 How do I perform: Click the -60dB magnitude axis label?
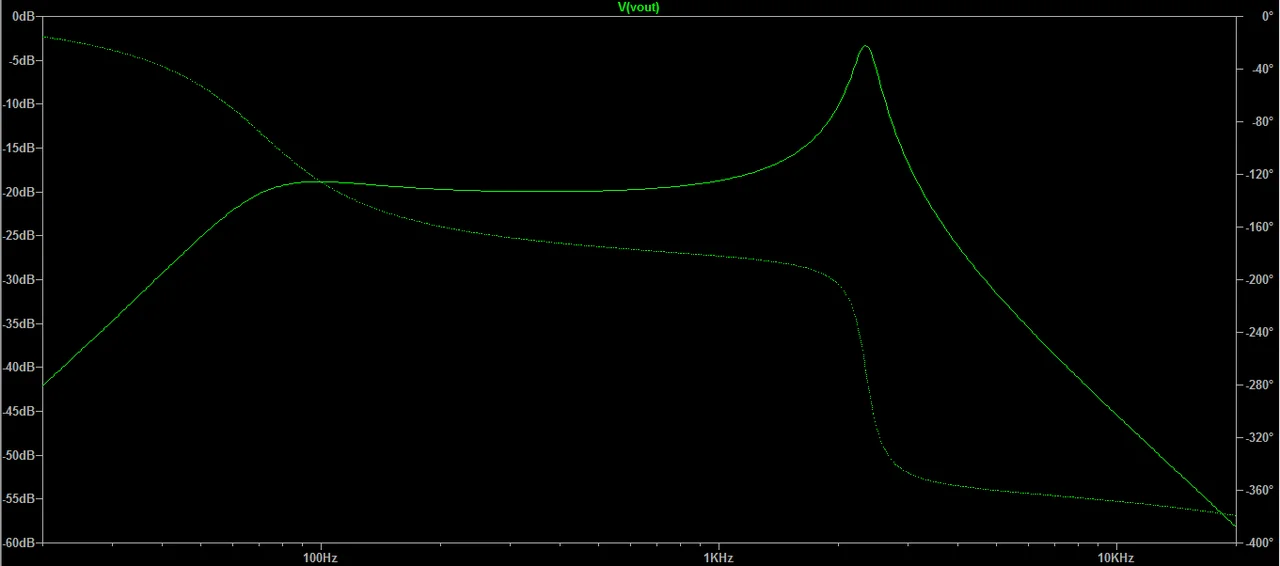point(19,543)
